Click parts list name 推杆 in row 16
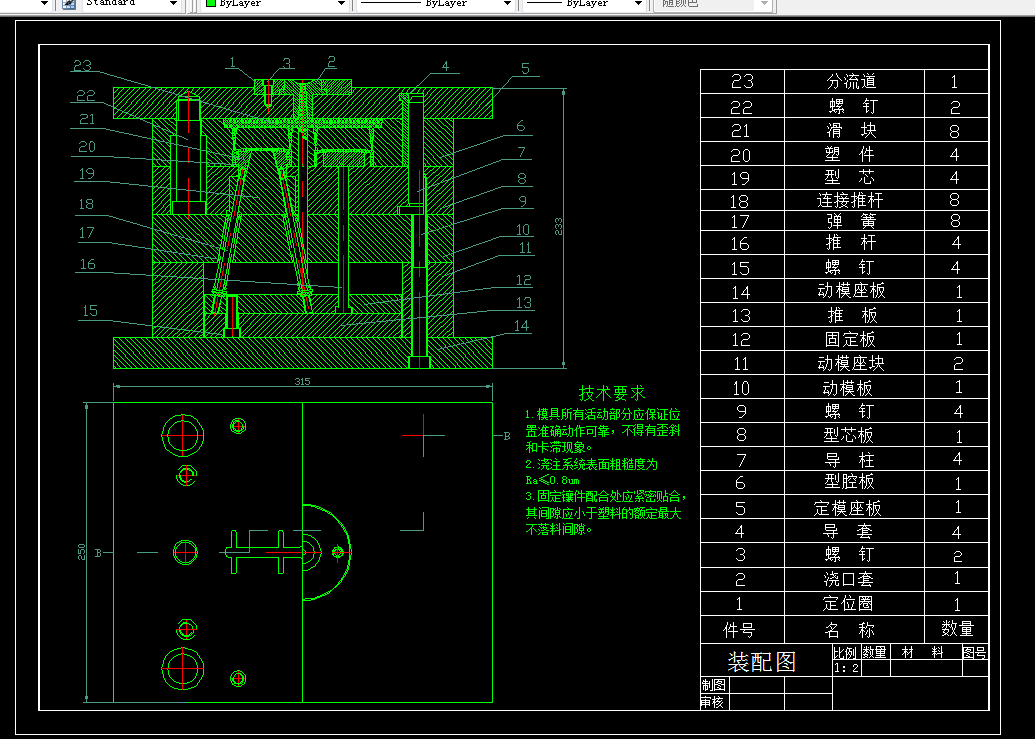Screen dimensions: 1035x739 851,243
